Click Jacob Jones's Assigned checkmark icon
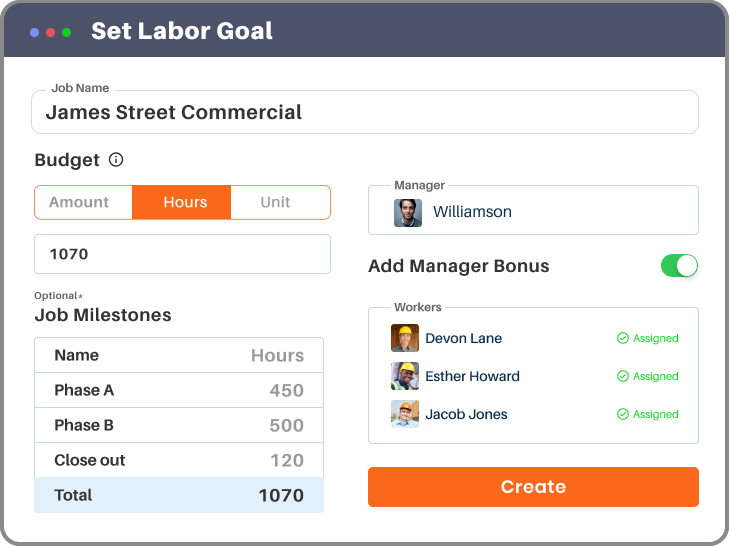This screenshot has width=729, height=546. pos(623,414)
